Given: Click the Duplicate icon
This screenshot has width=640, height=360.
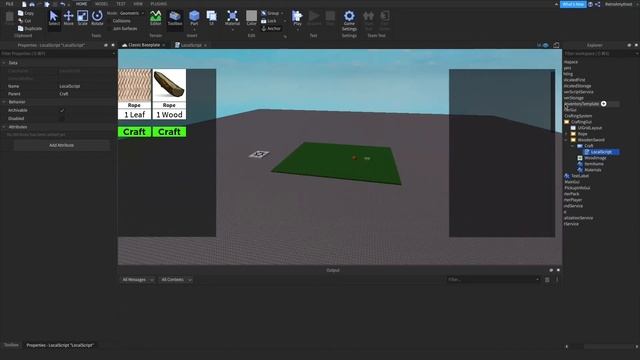Looking at the screenshot, I should tap(20, 28).
